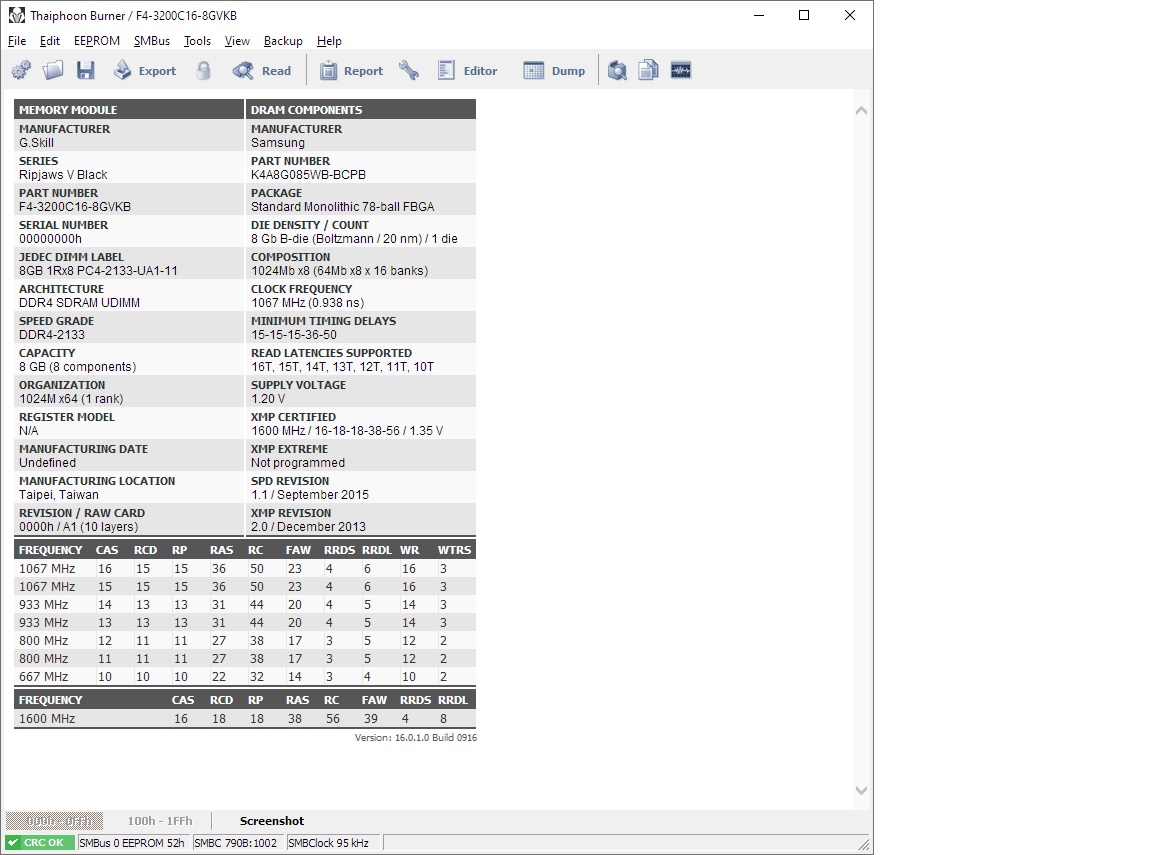
Task: Click the copy documents toolbar icon
Action: point(649,71)
